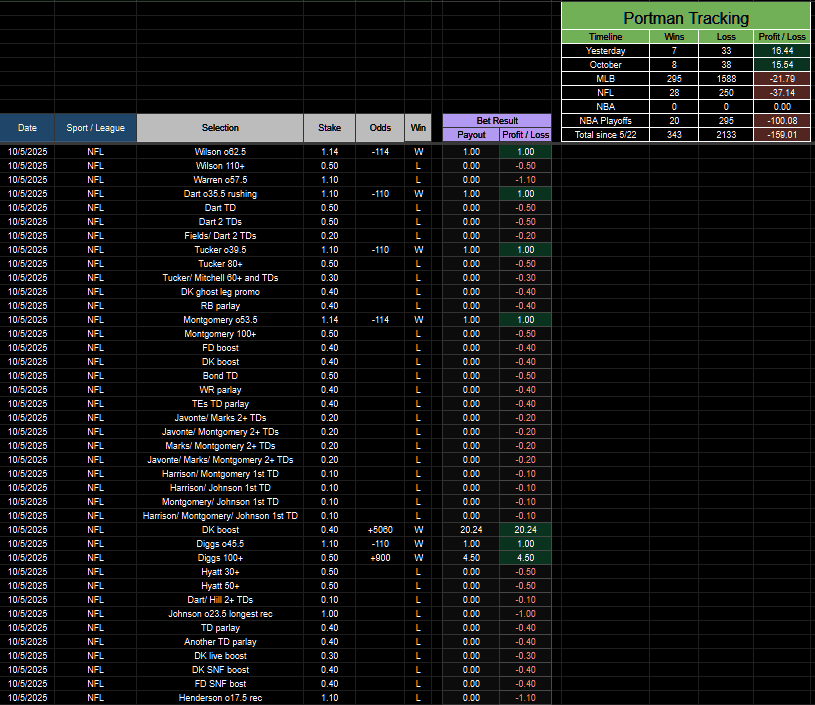Click Javonte/ Marks/ Montgomery 2+ TDs cell
Screen dimensions: 815x705
coord(220,460)
